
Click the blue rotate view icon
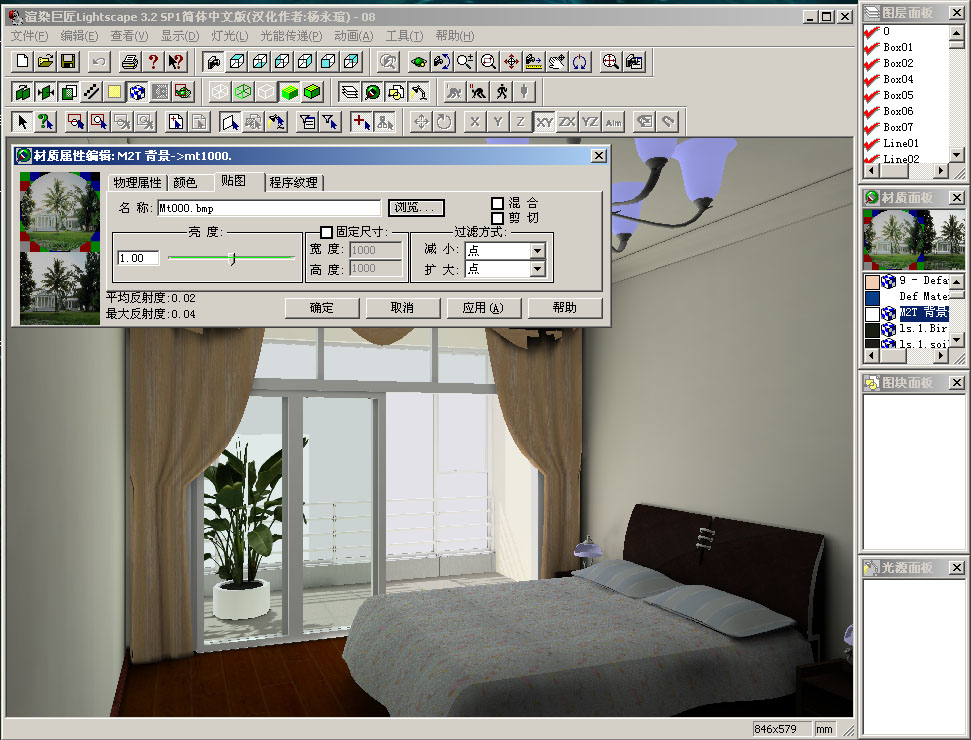pyautogui.click(x=580, y=61)
